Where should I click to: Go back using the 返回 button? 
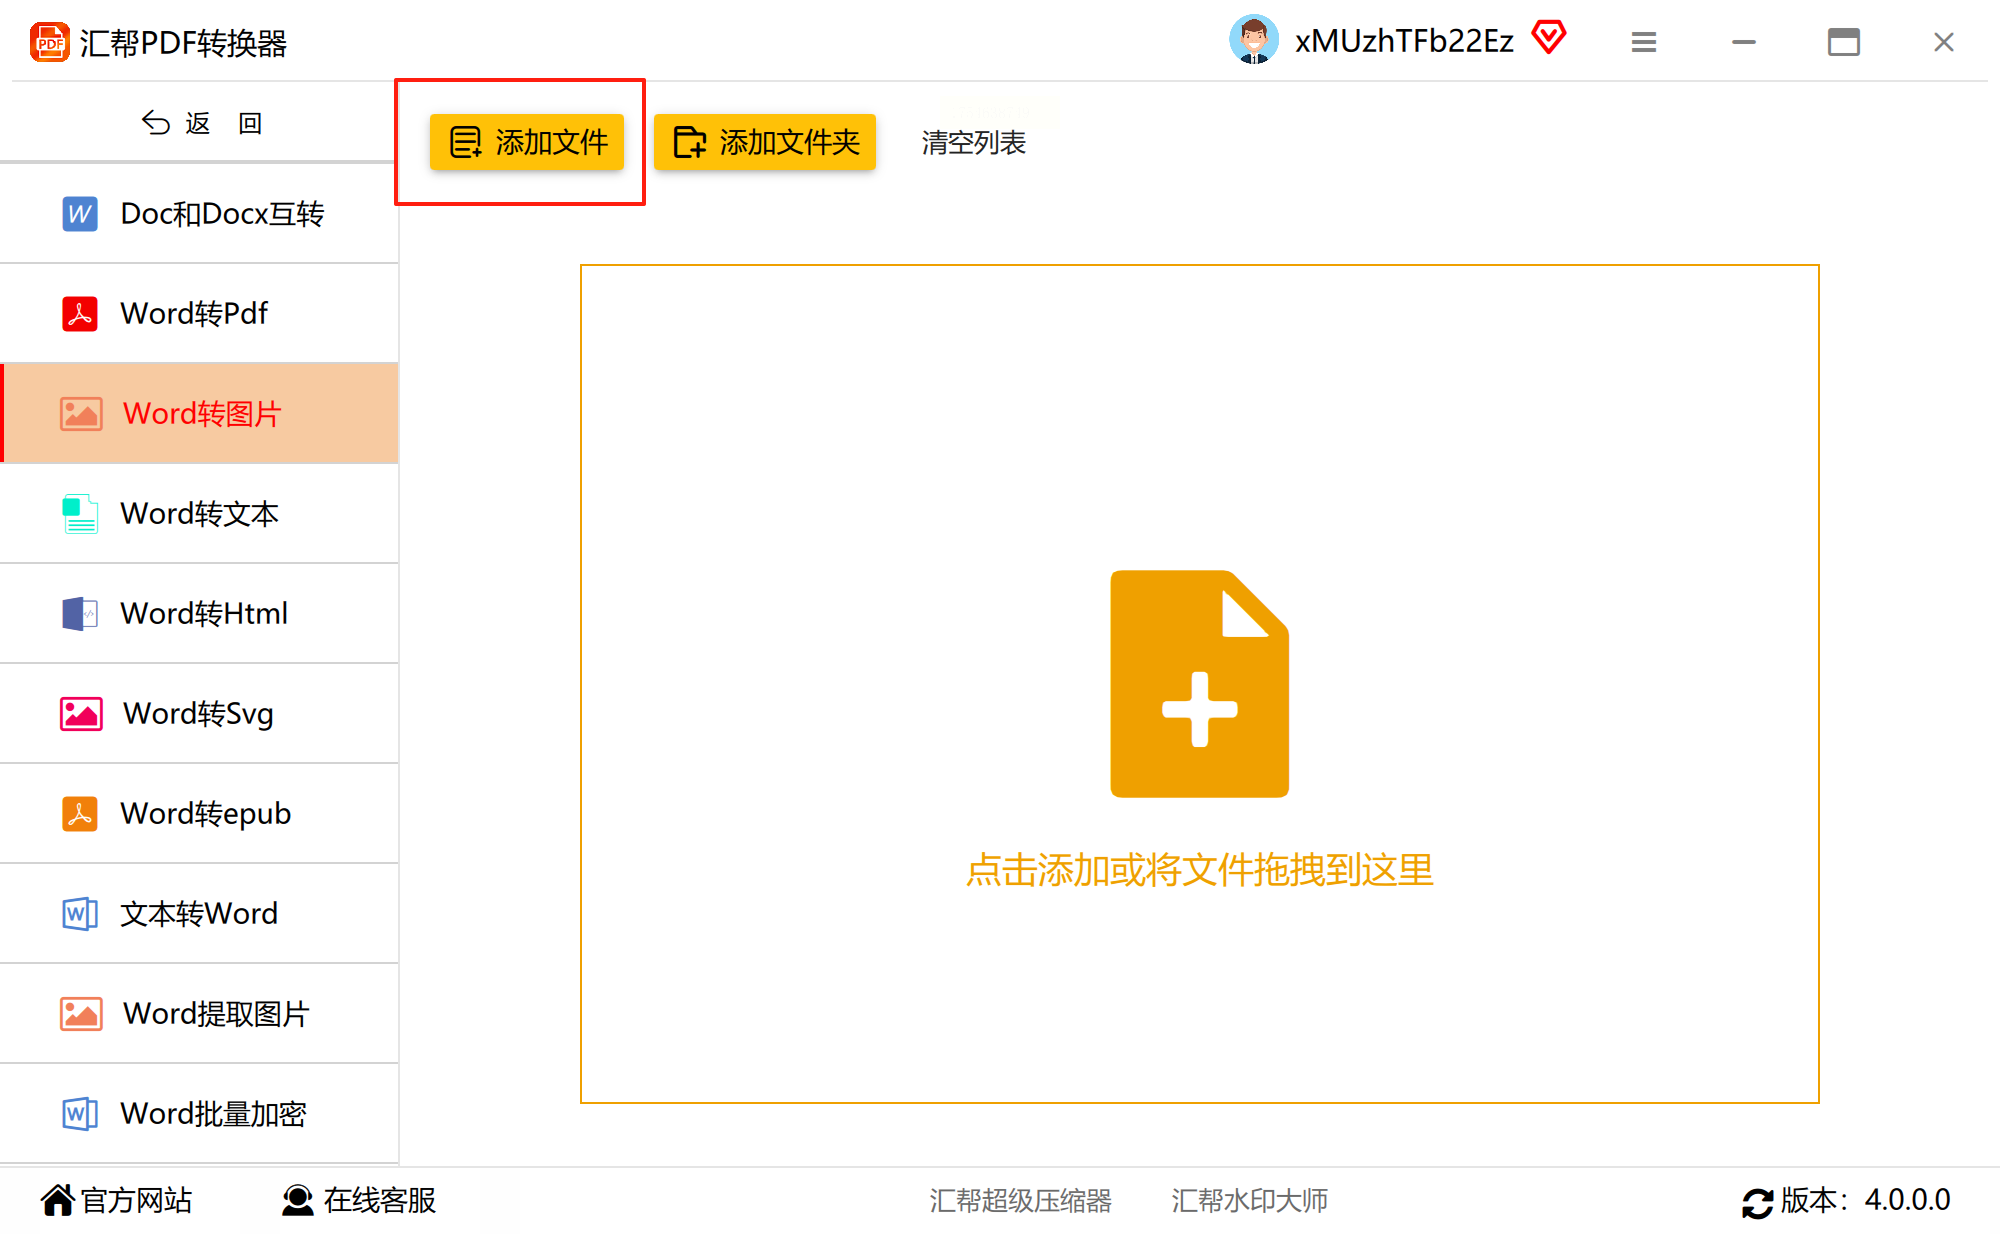pyautogui.click(x=200, y=123)
